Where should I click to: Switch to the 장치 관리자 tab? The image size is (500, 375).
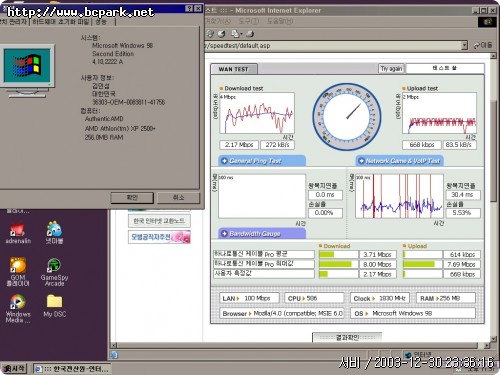[x=14, y=22]
